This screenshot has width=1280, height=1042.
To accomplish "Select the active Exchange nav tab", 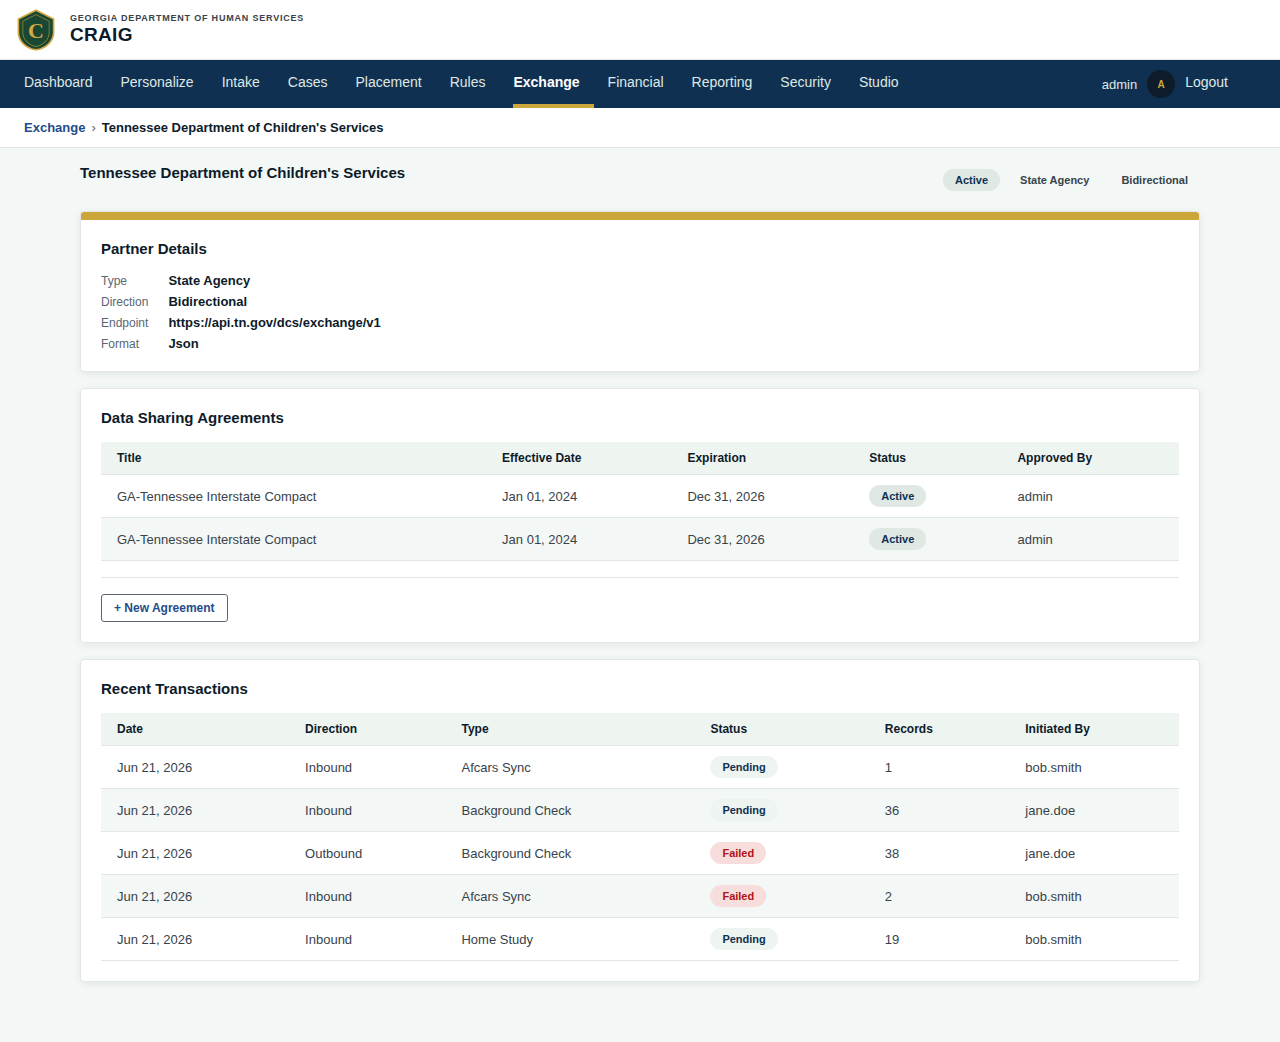I will (547, 82).
